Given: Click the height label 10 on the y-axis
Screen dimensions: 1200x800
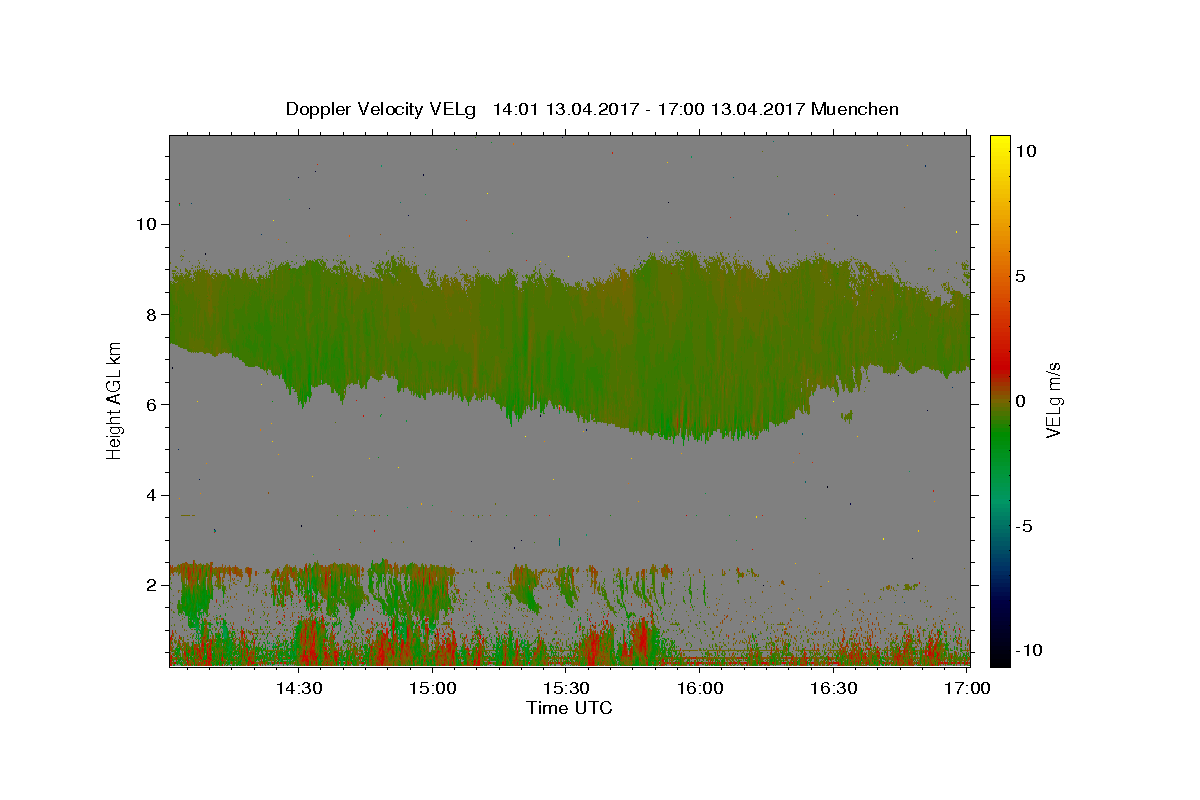Looking at the screenshot, I should click(x=145, y=224).
